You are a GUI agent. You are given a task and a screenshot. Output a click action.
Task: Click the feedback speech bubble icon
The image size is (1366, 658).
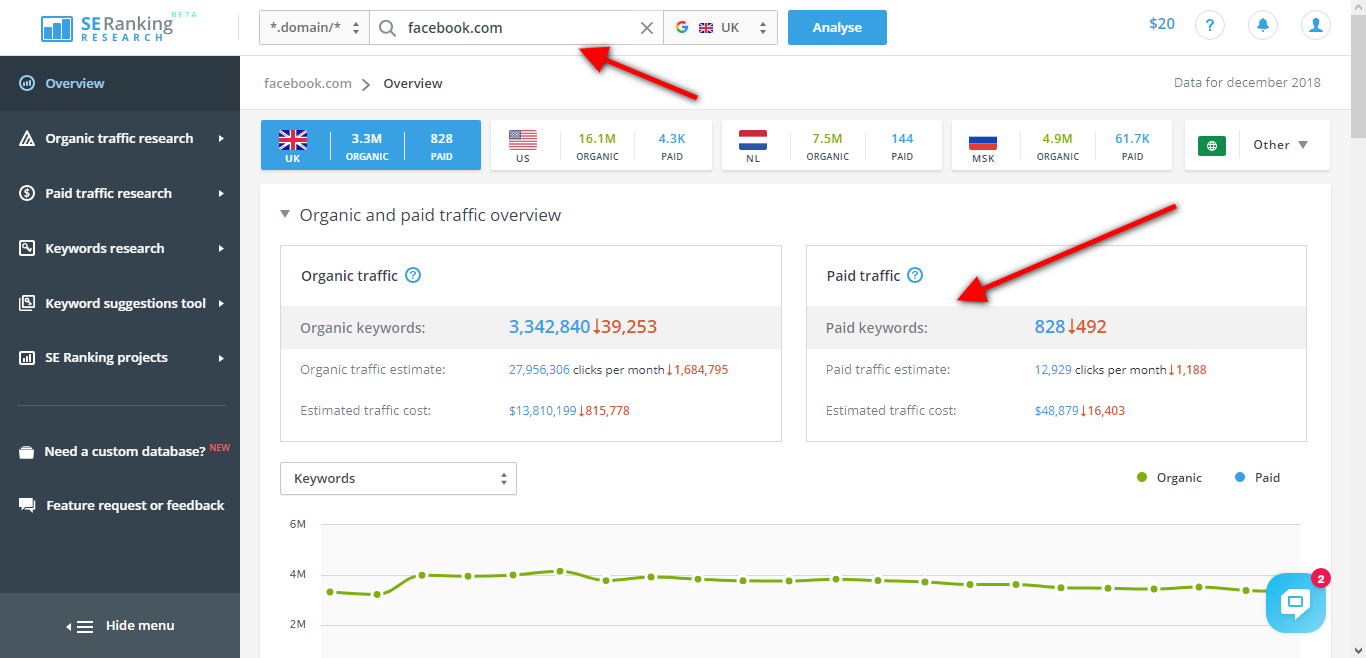click(27, 506)
